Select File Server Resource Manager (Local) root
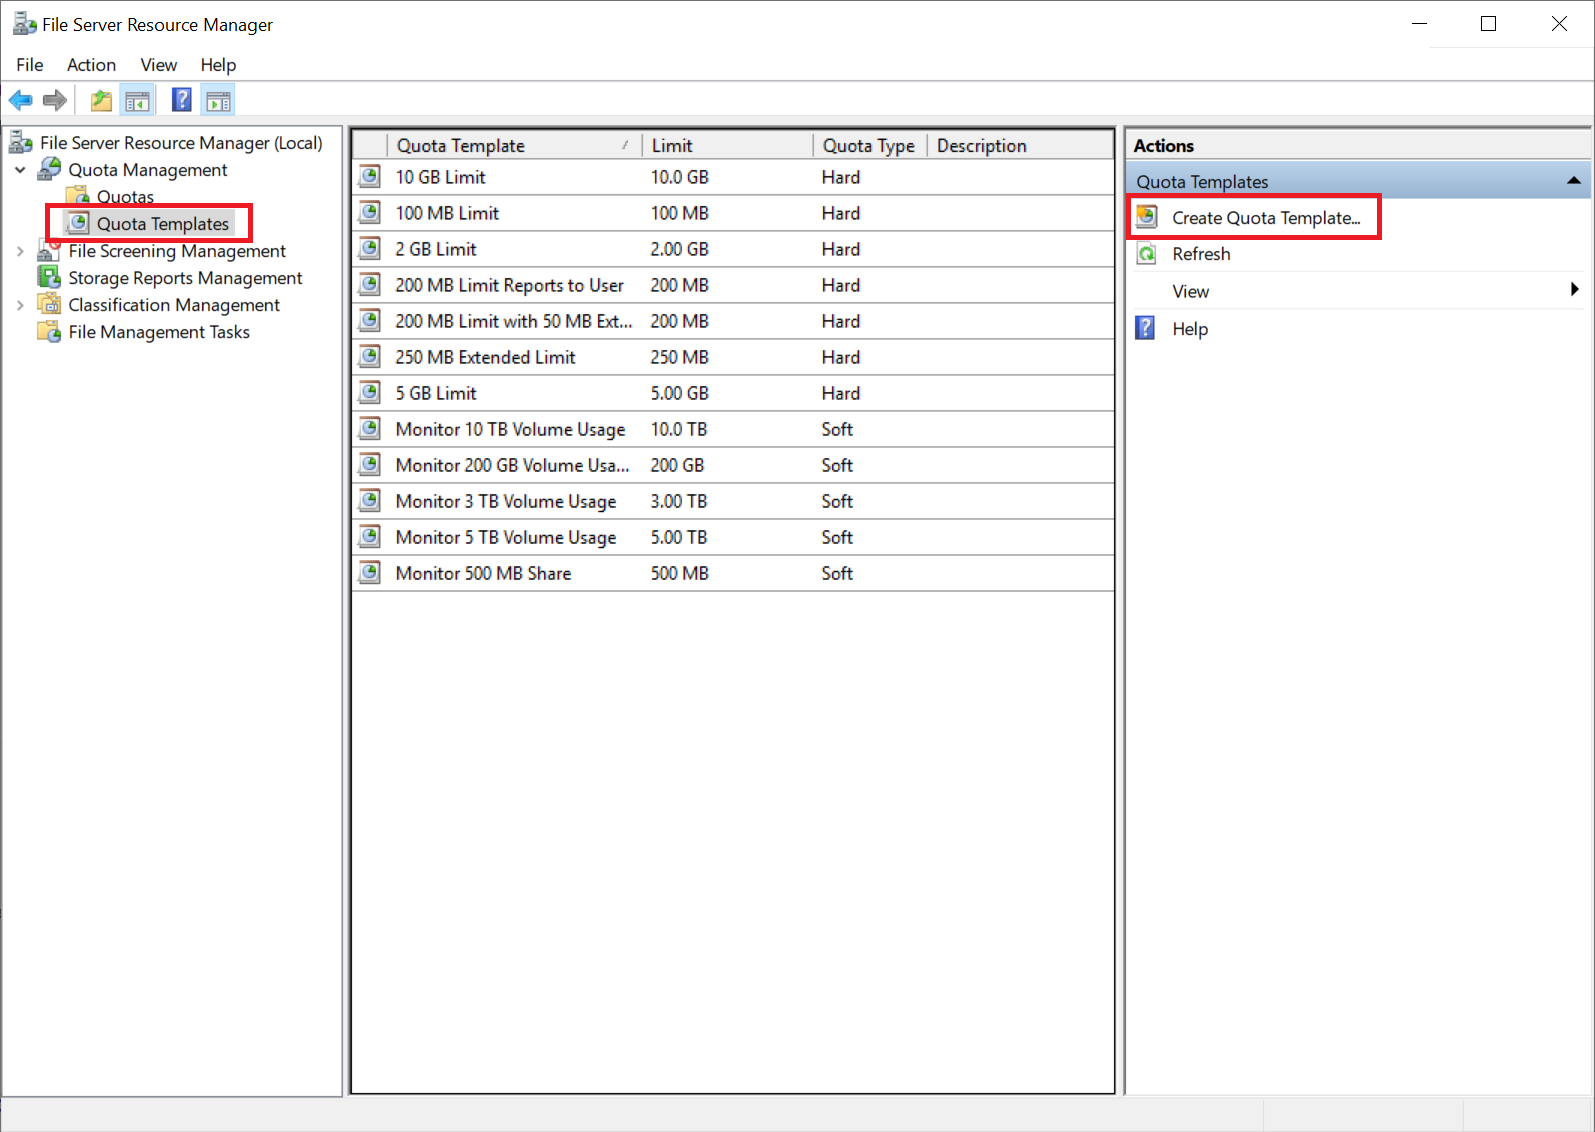1595x1132 pixels. click(181, 143)
